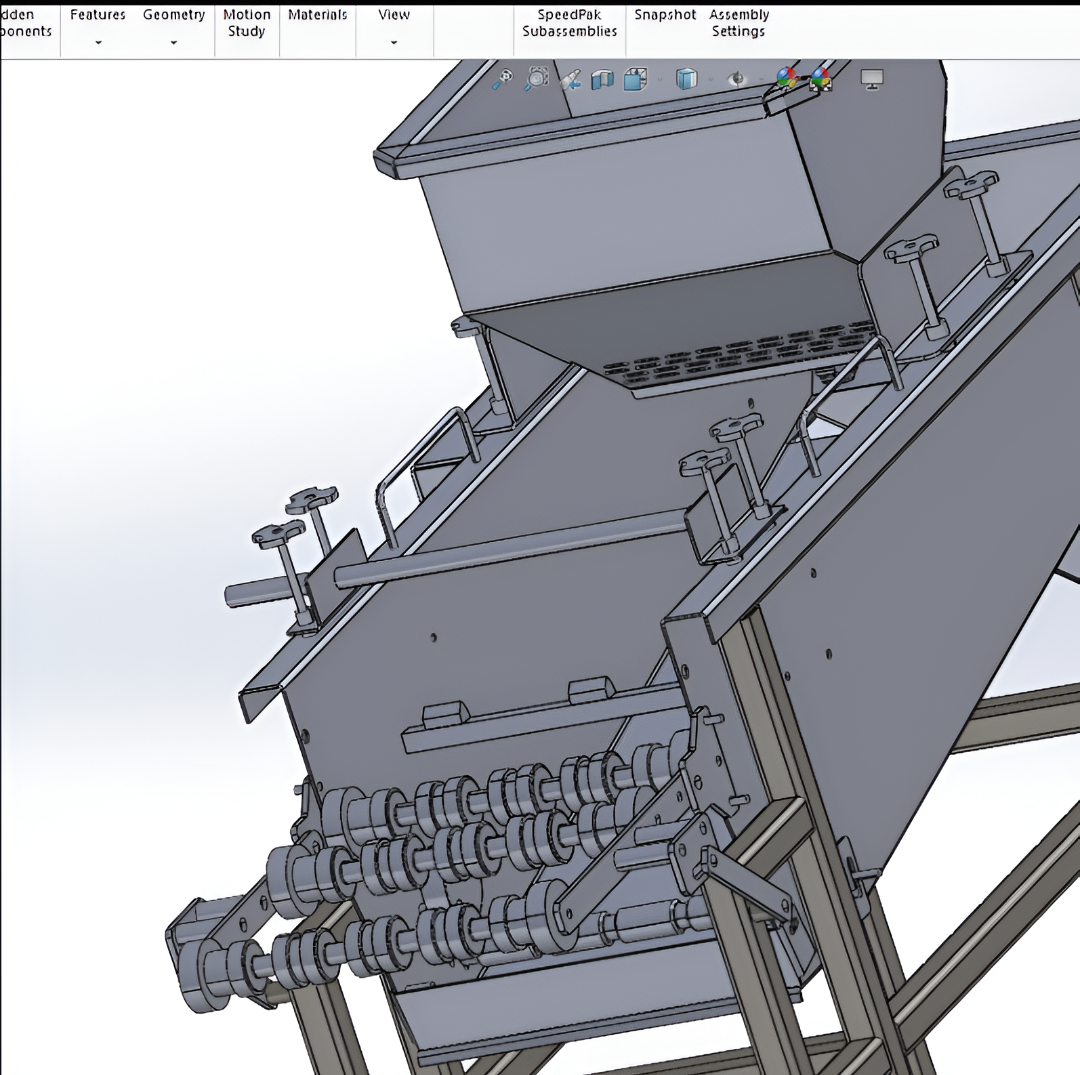
Task: Open Assembly Settings
Action: click(739, 23)
